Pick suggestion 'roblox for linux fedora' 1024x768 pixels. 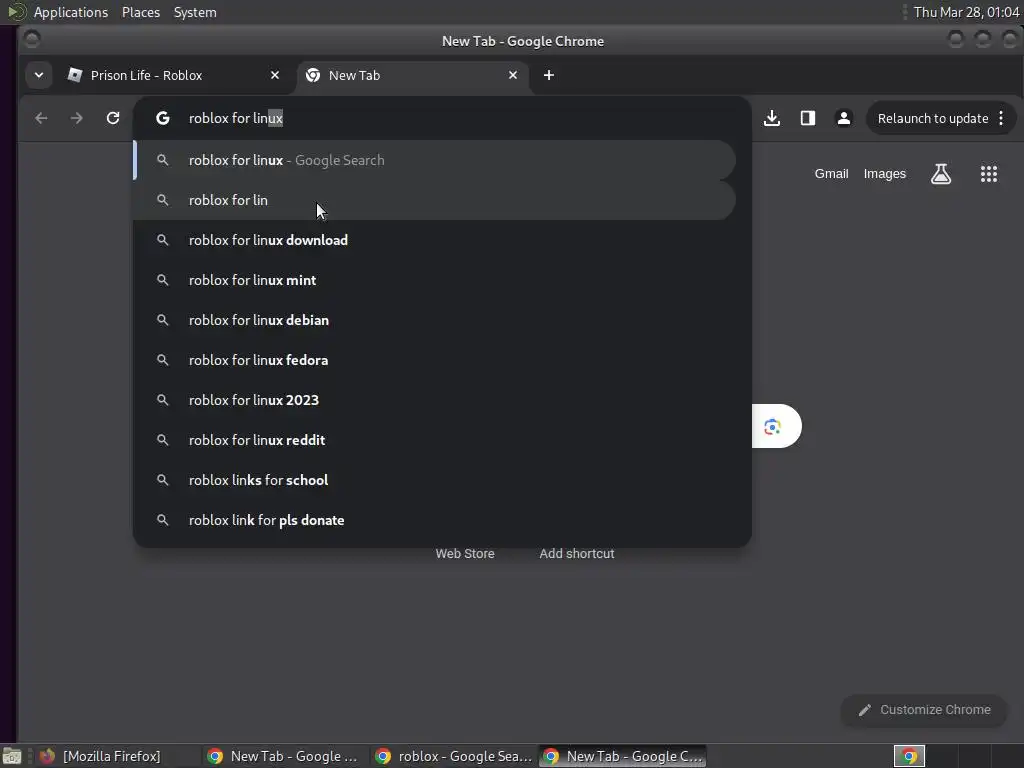[x=435, y=360]
